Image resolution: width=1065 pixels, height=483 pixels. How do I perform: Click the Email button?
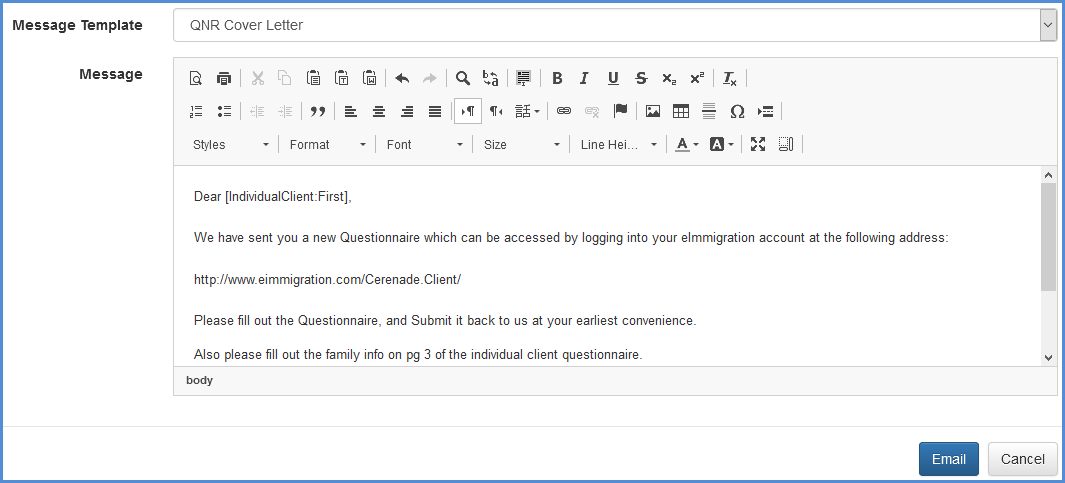(948, 459)
